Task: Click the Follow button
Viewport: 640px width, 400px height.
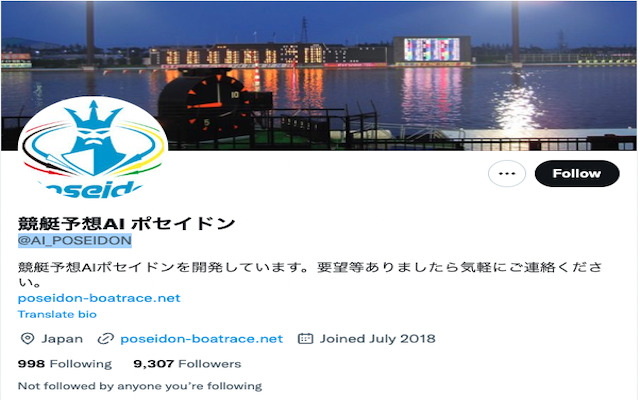Action: click(x=577, y=173)
